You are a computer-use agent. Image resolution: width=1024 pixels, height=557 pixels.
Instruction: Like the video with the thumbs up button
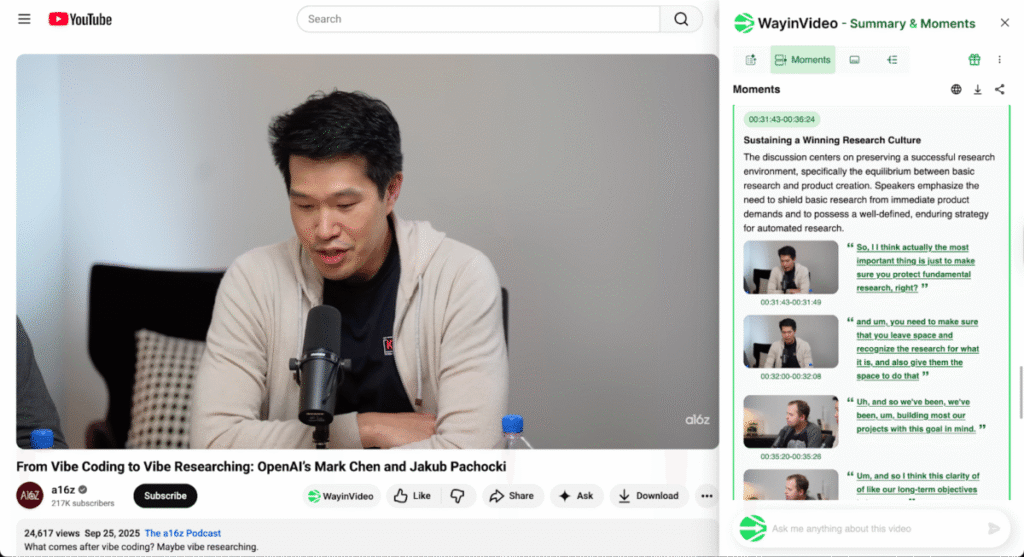[x=412, y=496]
